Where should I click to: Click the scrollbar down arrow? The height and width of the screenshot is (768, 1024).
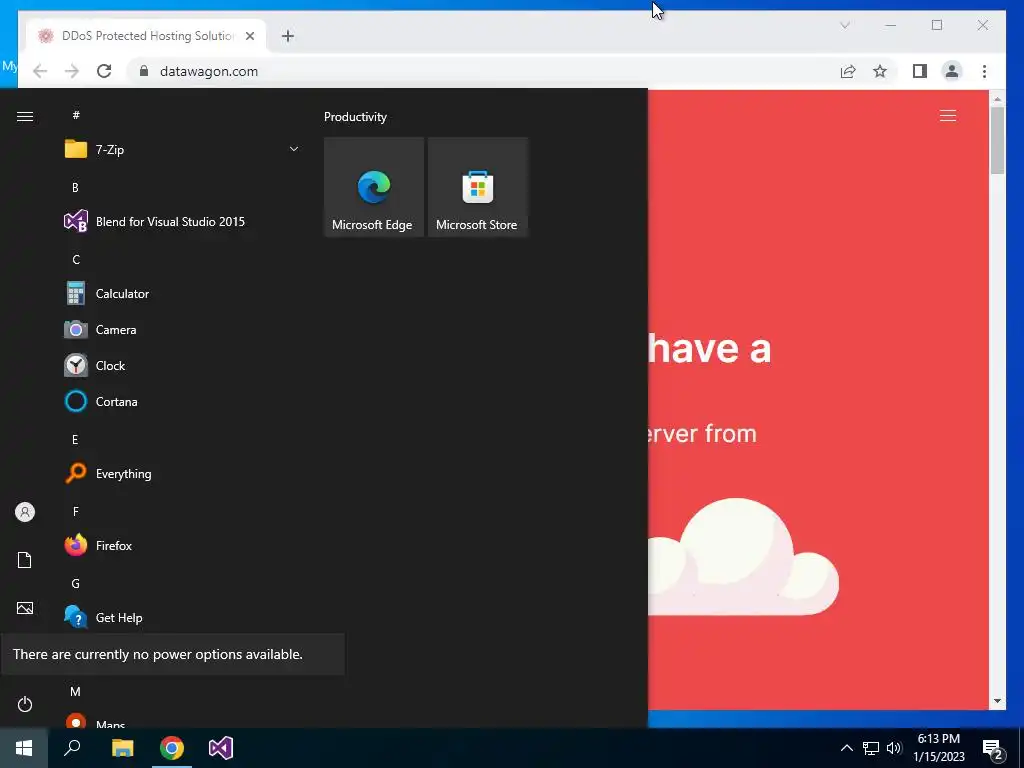pos(997,701)
